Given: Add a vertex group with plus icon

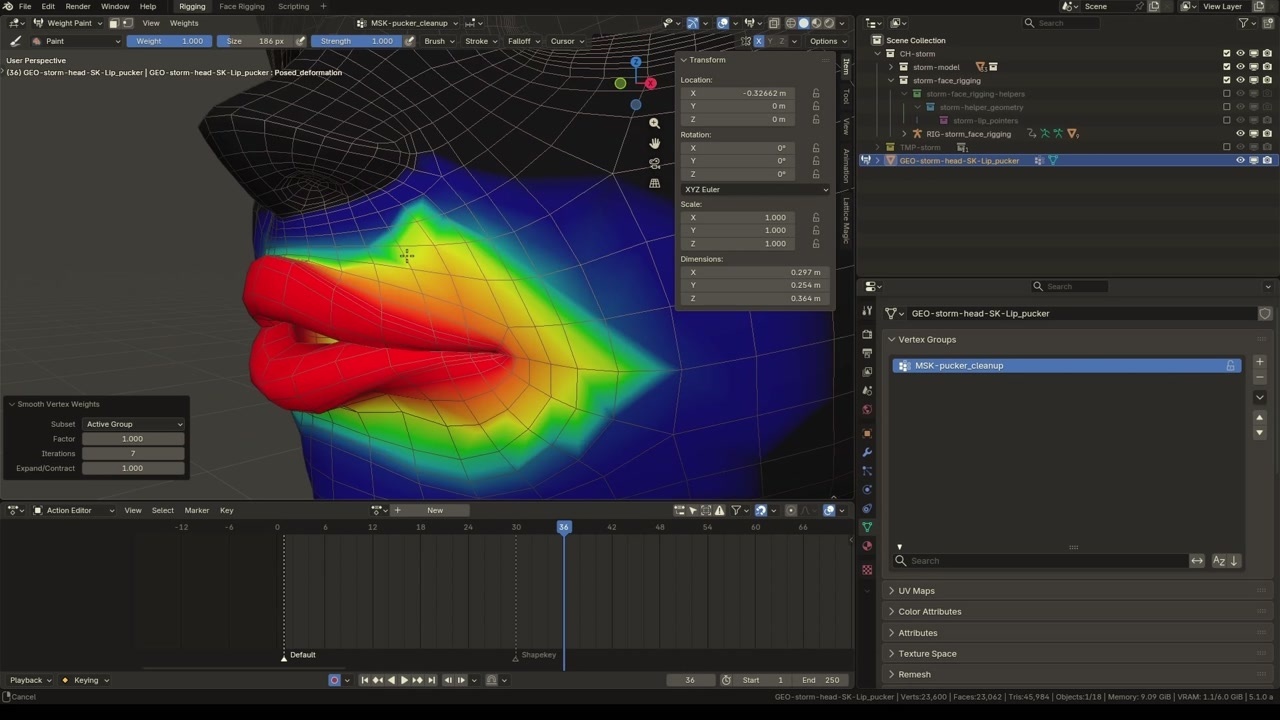Looking at the screenshot, I should (1259, 362).
